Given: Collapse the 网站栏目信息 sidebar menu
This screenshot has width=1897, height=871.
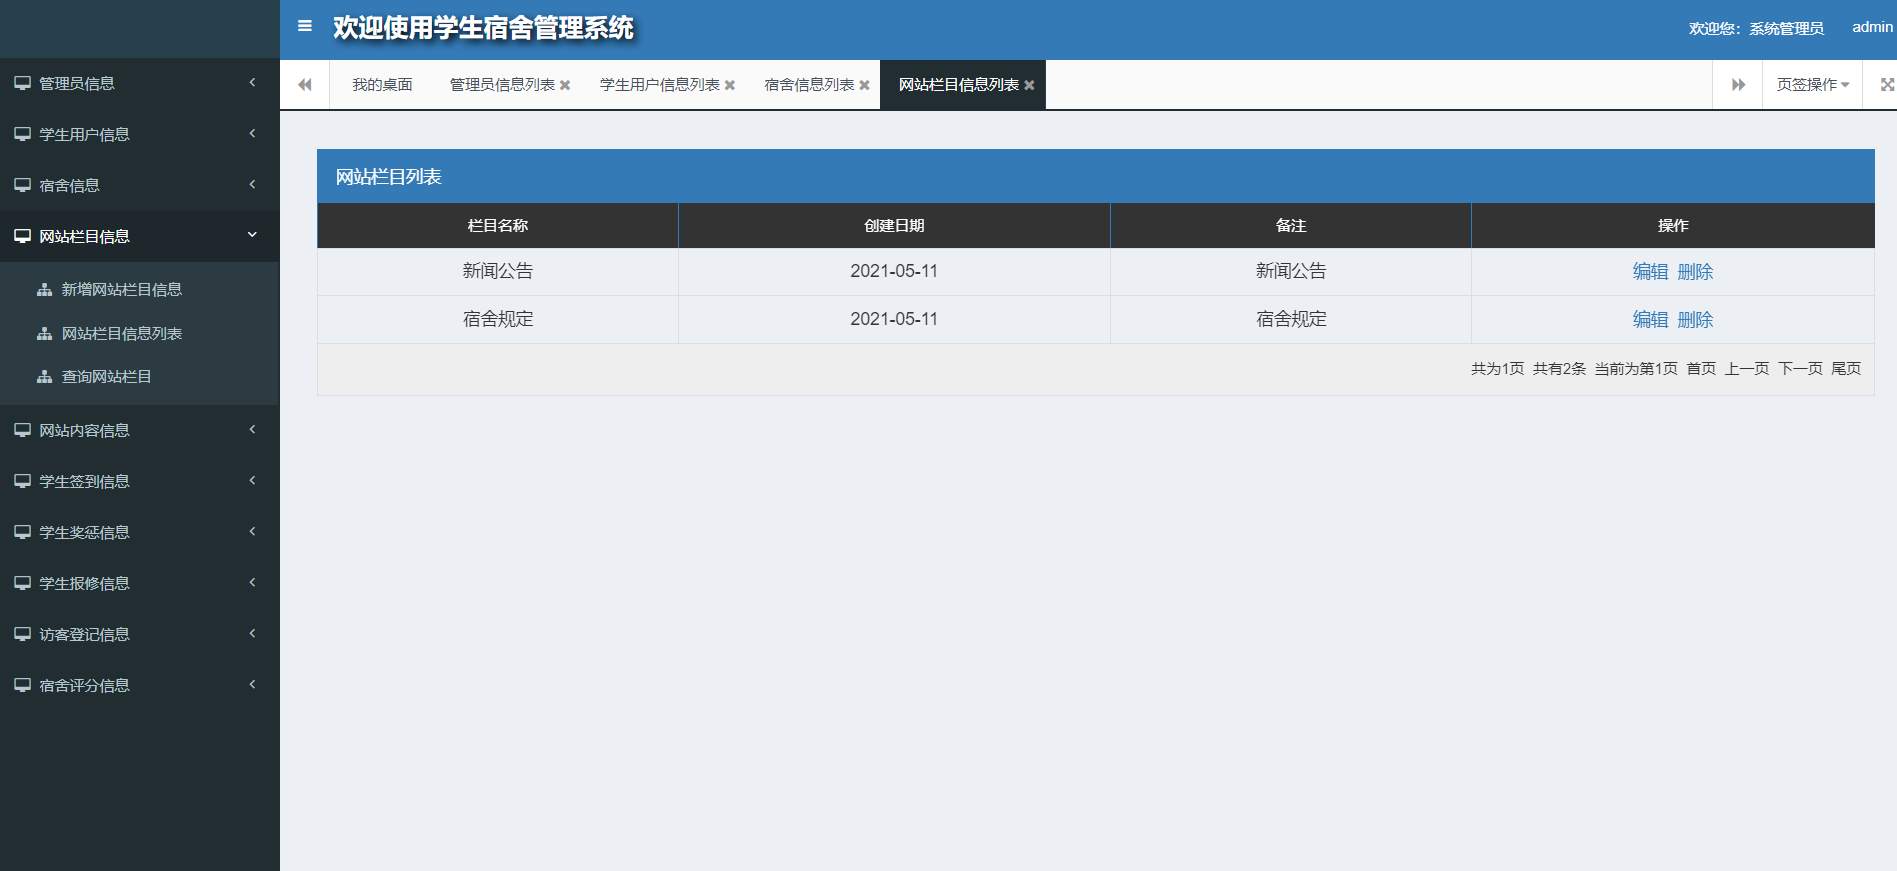Looking at the screenshot, I should click(x=139, y=236).
